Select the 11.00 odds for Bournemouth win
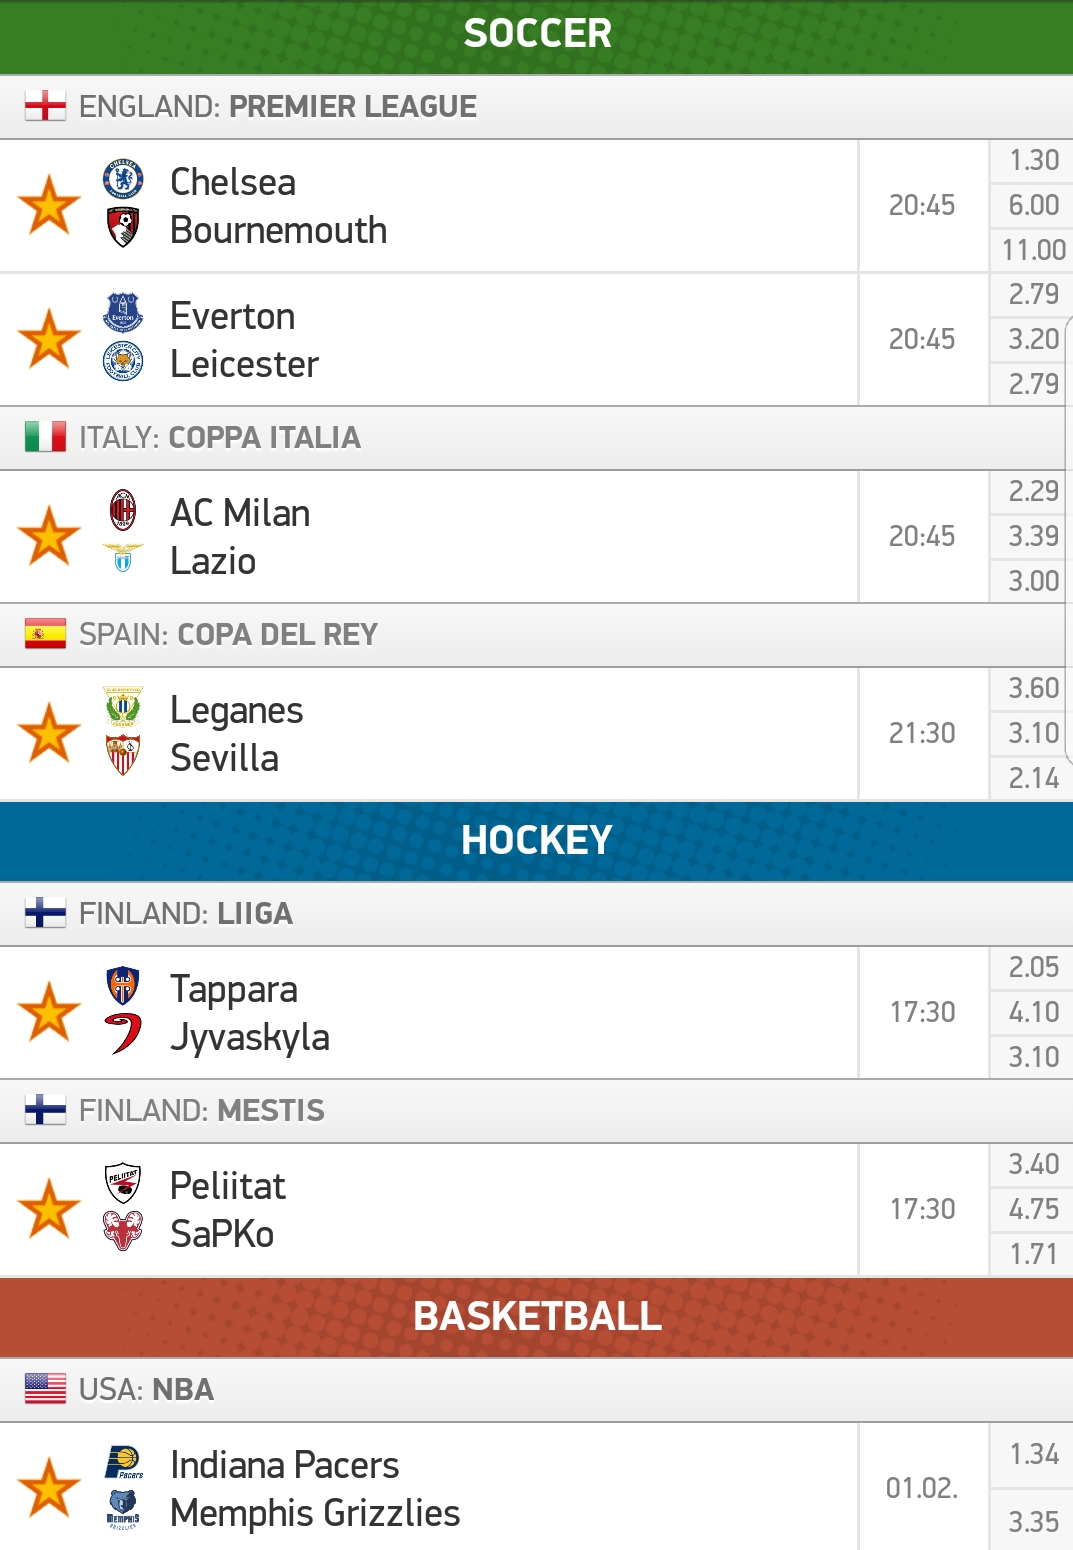 1032,250
